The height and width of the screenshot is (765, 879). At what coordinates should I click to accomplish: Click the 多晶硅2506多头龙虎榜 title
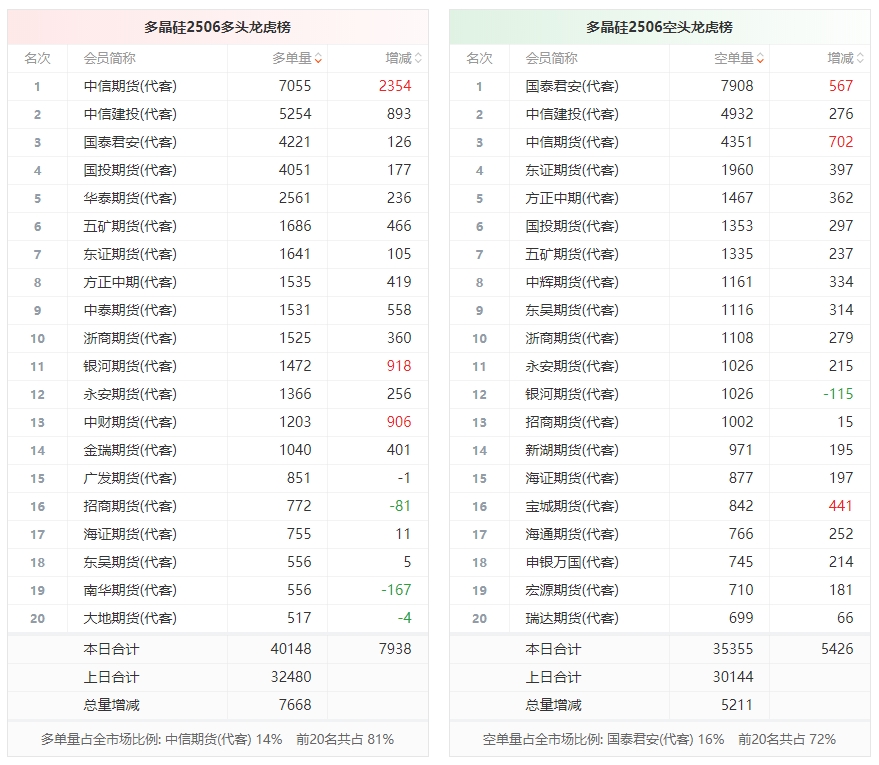click(218, 27)
